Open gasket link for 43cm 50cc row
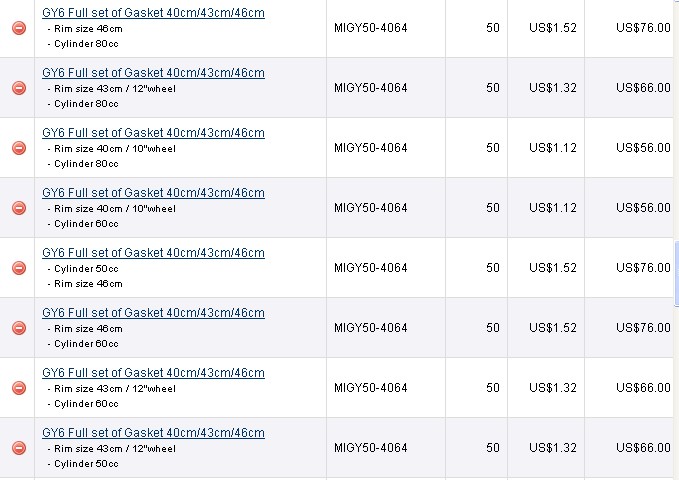 pos(153,433)
